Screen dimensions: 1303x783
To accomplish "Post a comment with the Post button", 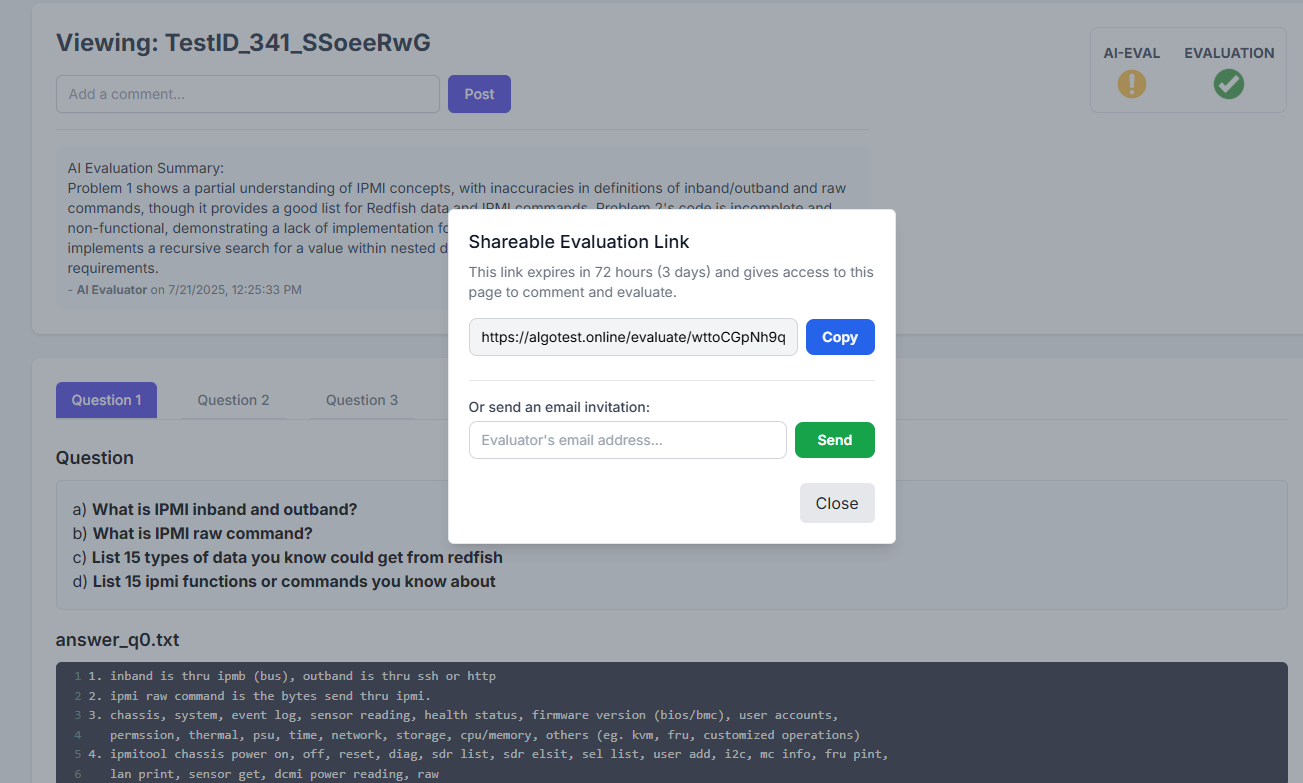I will pos(479,93).
